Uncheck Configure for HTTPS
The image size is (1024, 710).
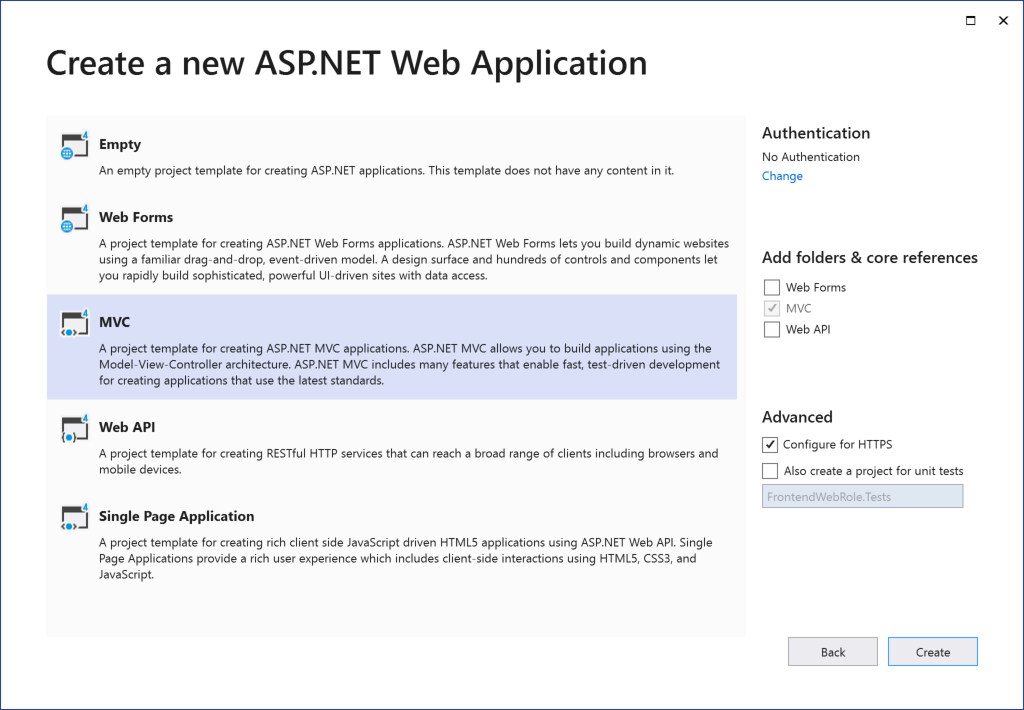pyautogui.click(x=770, y=445)
